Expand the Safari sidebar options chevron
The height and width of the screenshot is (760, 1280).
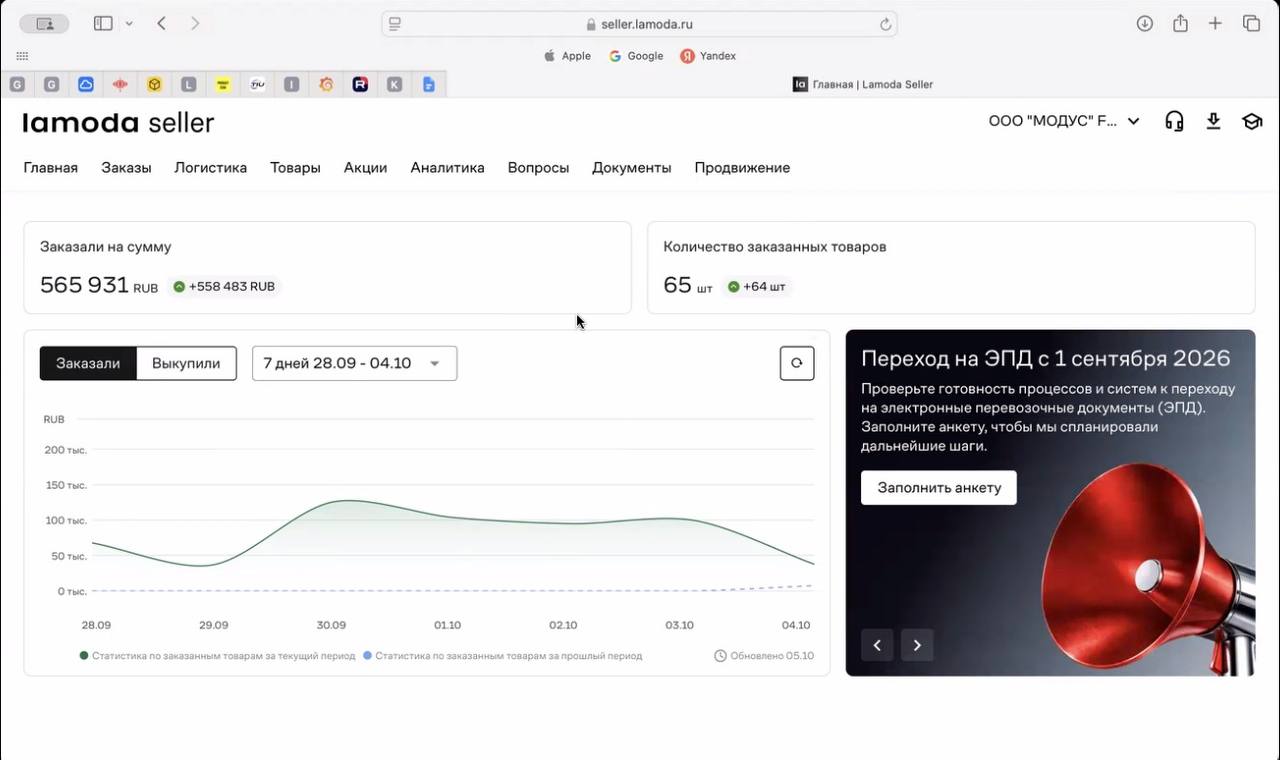[x=129, y=23]
